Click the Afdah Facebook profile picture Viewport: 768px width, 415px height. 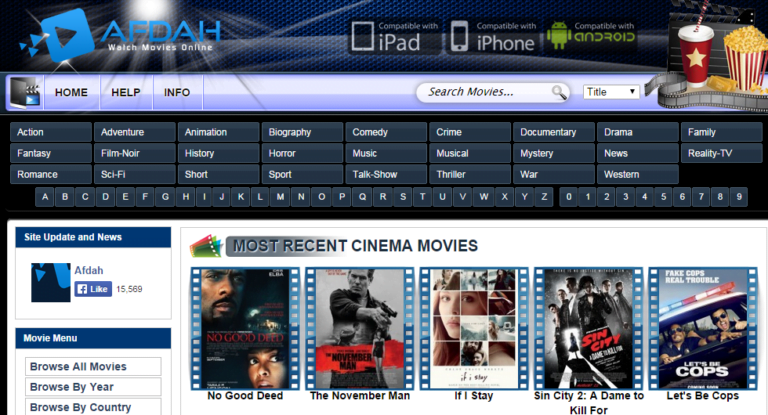coord(50,282)
